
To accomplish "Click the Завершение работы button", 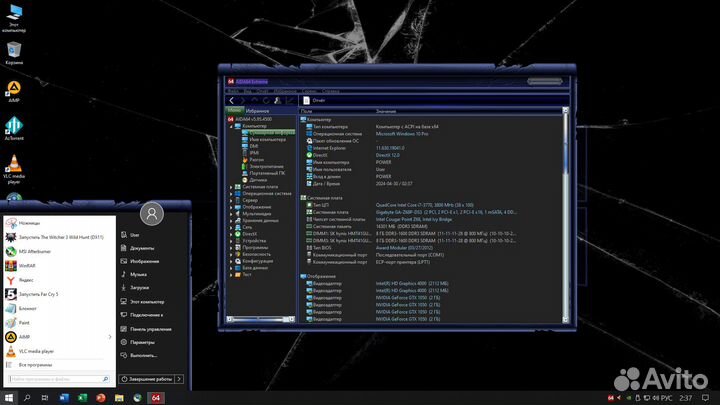I will tap(146, 379).
